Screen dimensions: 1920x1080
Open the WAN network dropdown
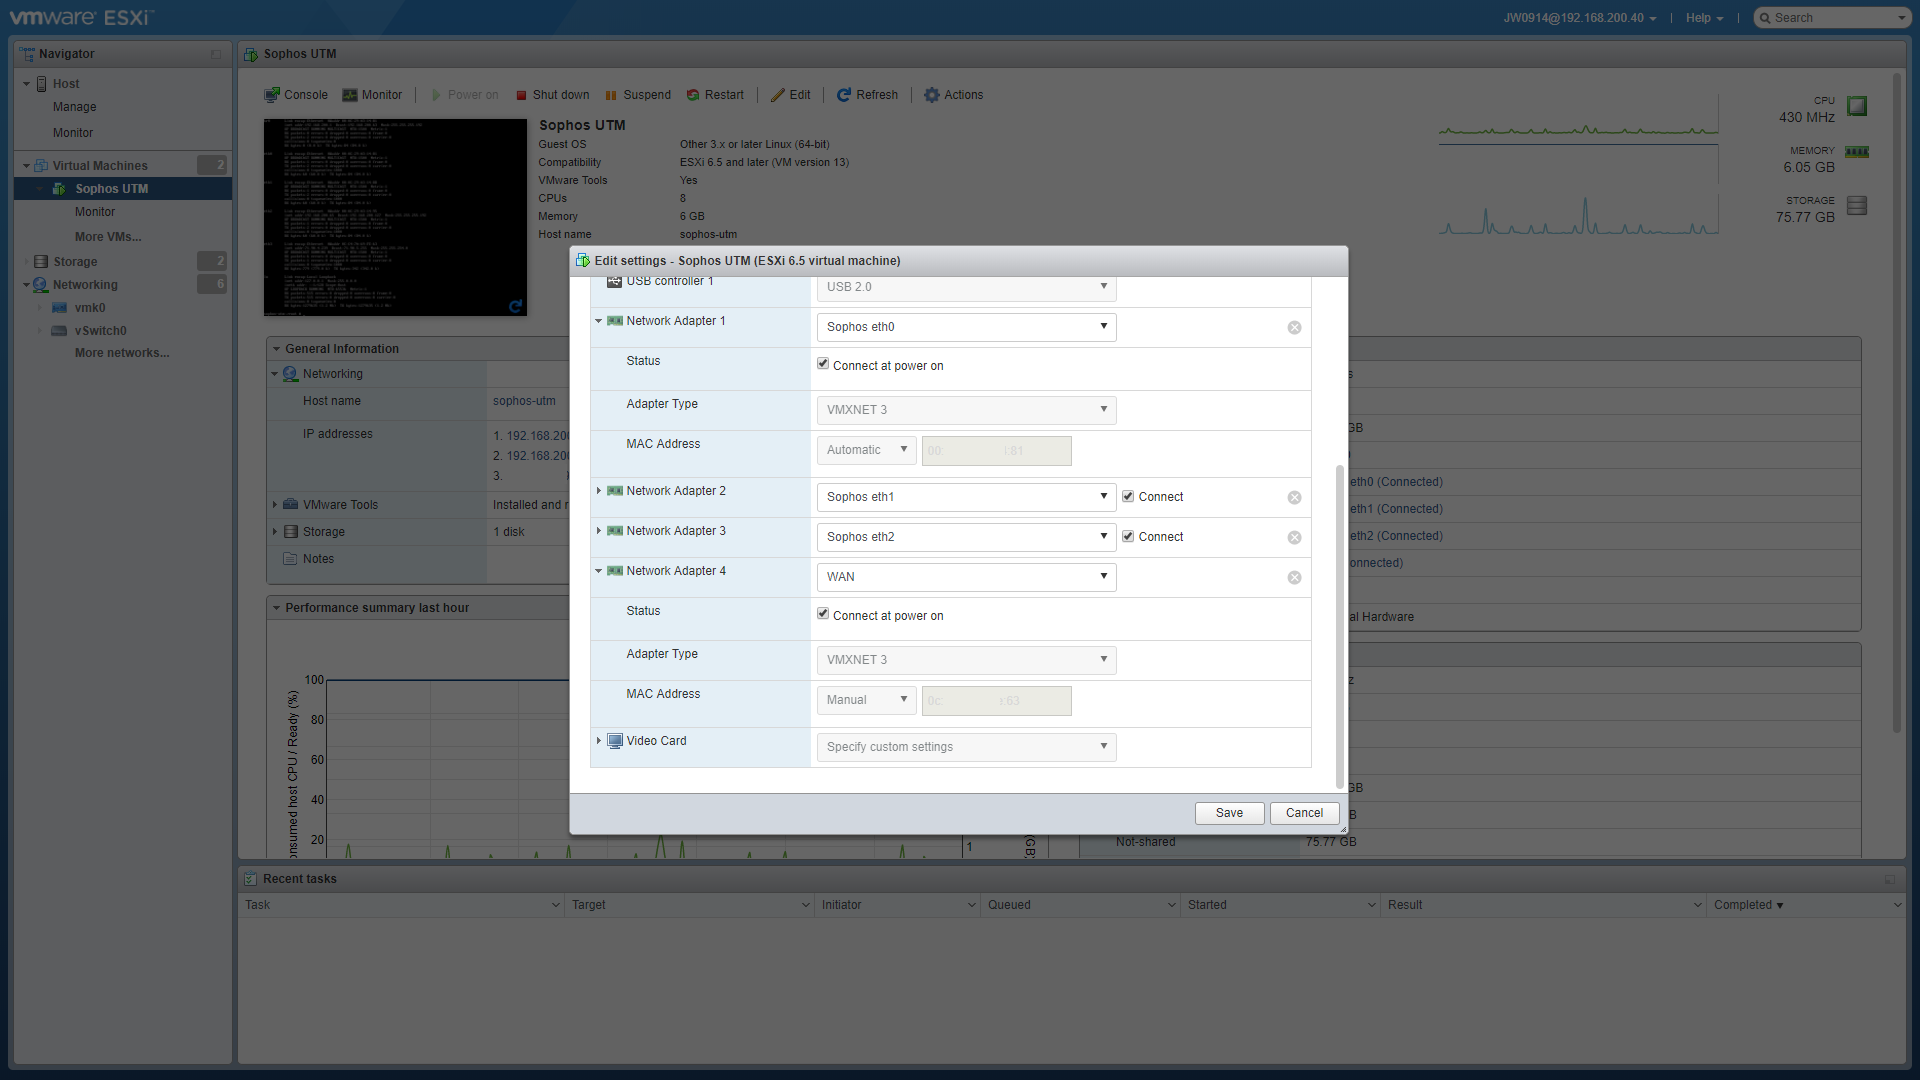coord(966,577)
